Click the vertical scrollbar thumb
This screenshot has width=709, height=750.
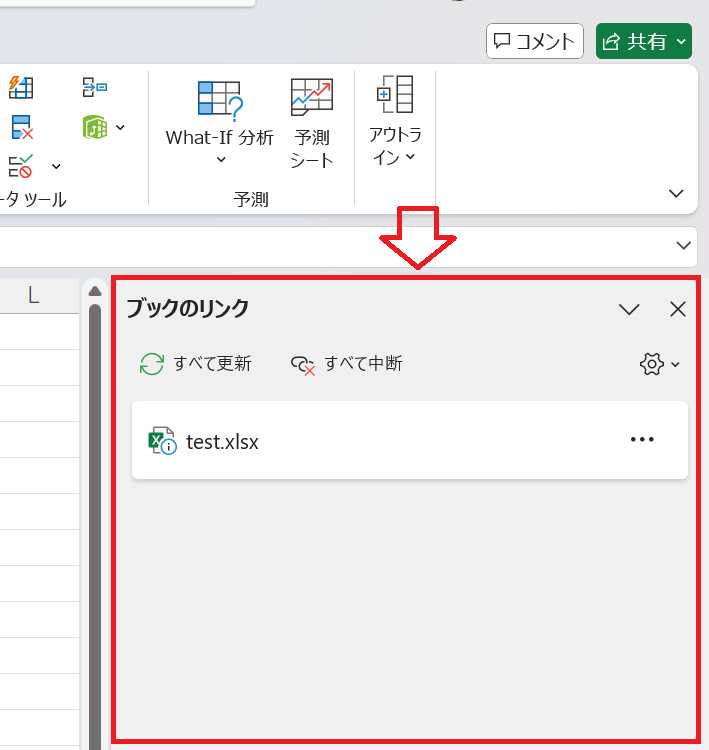(95, 526)
